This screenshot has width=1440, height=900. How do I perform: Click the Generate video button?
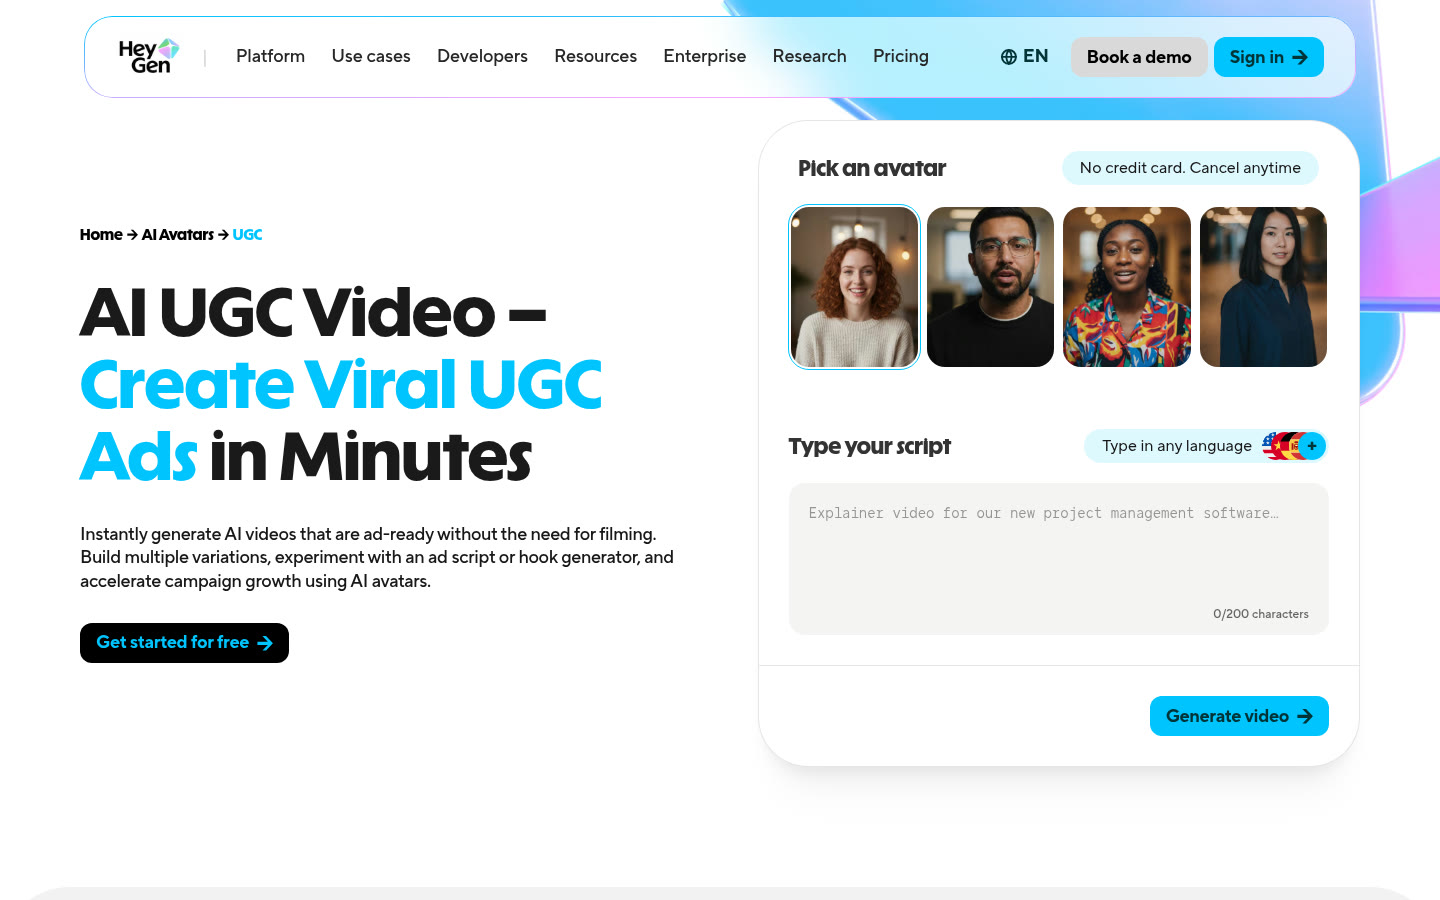pos(1239,716)
